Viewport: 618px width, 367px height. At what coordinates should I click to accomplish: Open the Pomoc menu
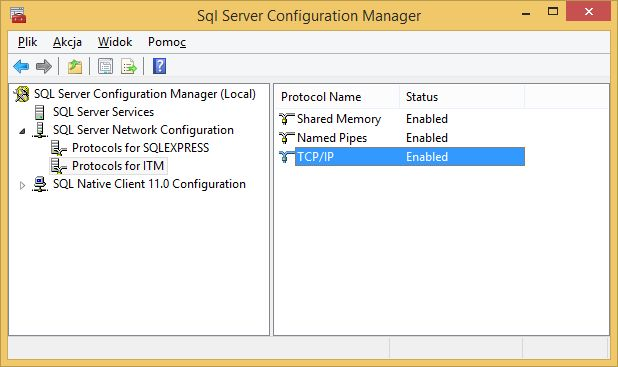pos(167,42)
